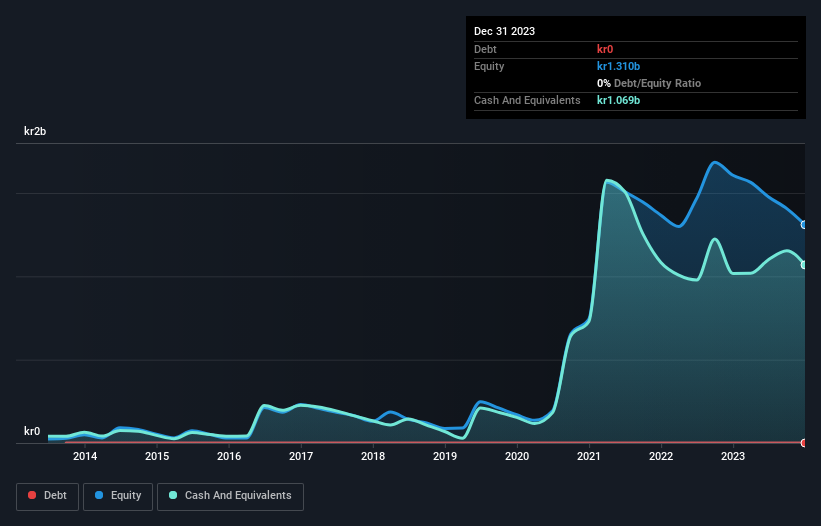
Task: Select the blue Equity endpoint marker
Action: pyautogui.click(x=804, y=225)
